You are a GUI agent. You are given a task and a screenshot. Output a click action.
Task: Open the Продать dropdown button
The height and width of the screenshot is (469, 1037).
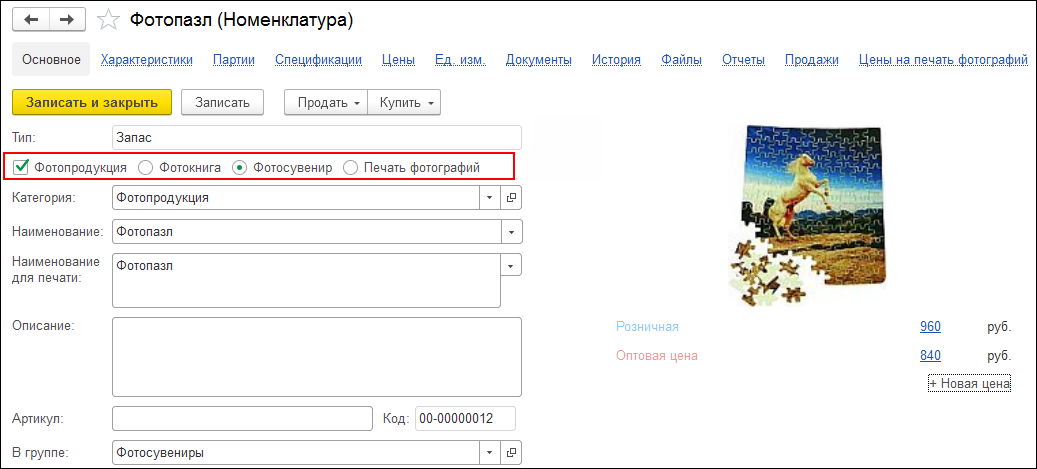pos(325,103)
